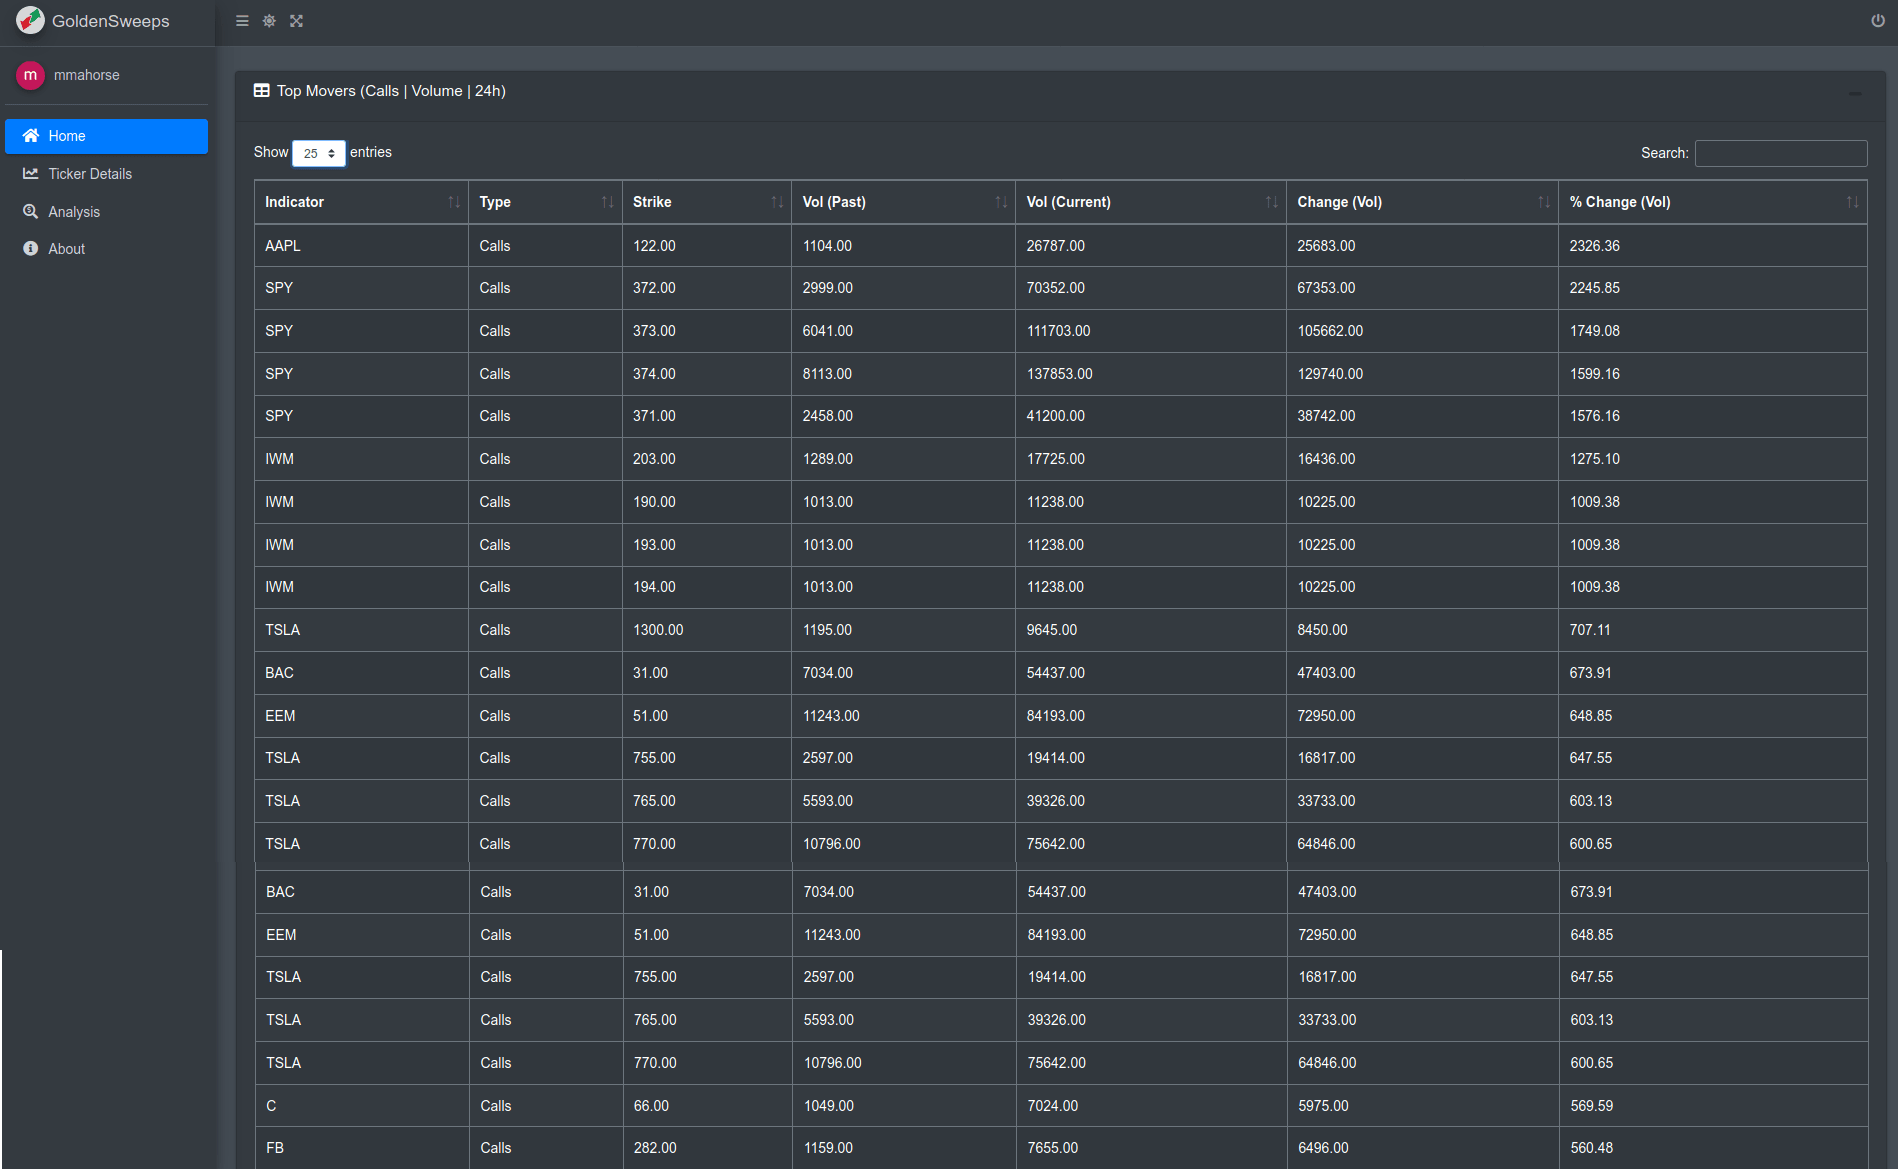Click the Indicator column header text

tap(294, 202)
